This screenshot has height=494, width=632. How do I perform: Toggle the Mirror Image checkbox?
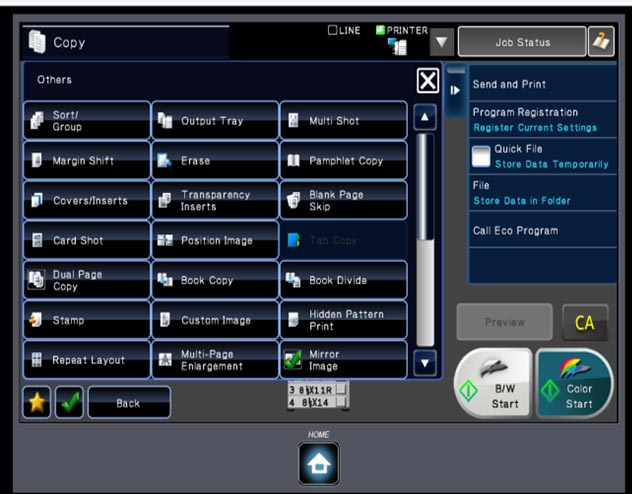tap(293, 359)
